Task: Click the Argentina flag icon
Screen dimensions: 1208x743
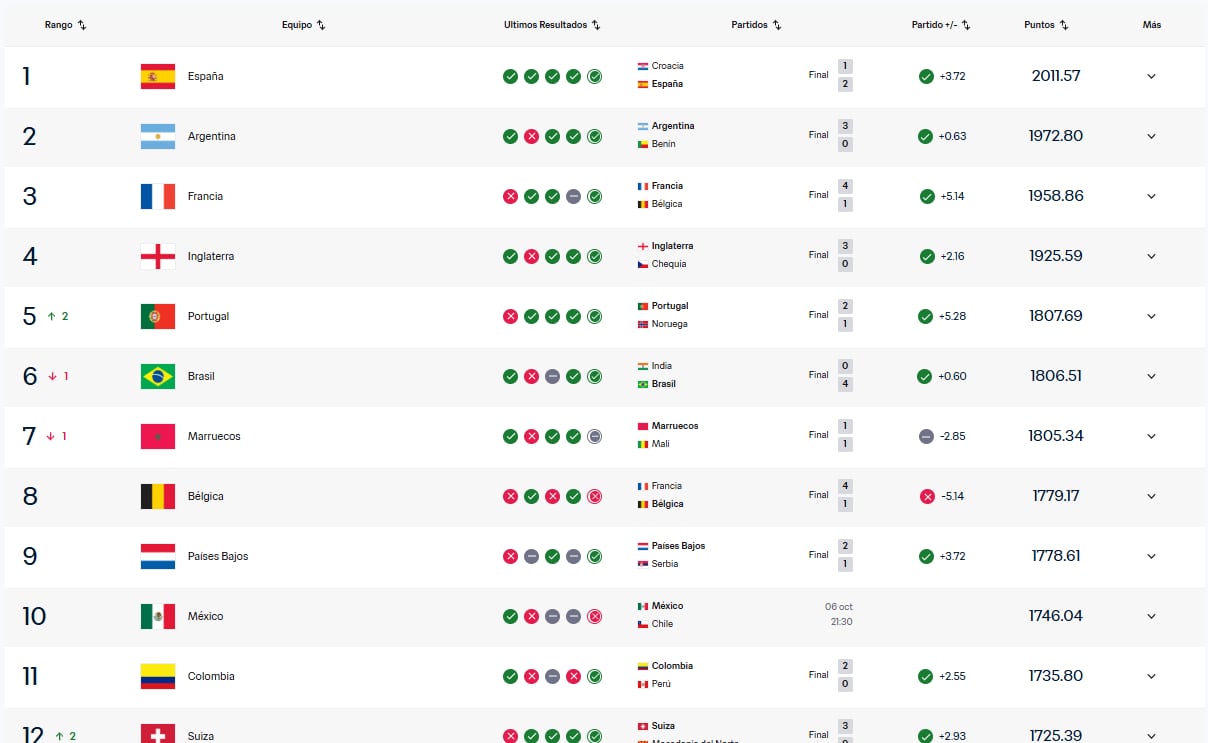Action: 158,136
